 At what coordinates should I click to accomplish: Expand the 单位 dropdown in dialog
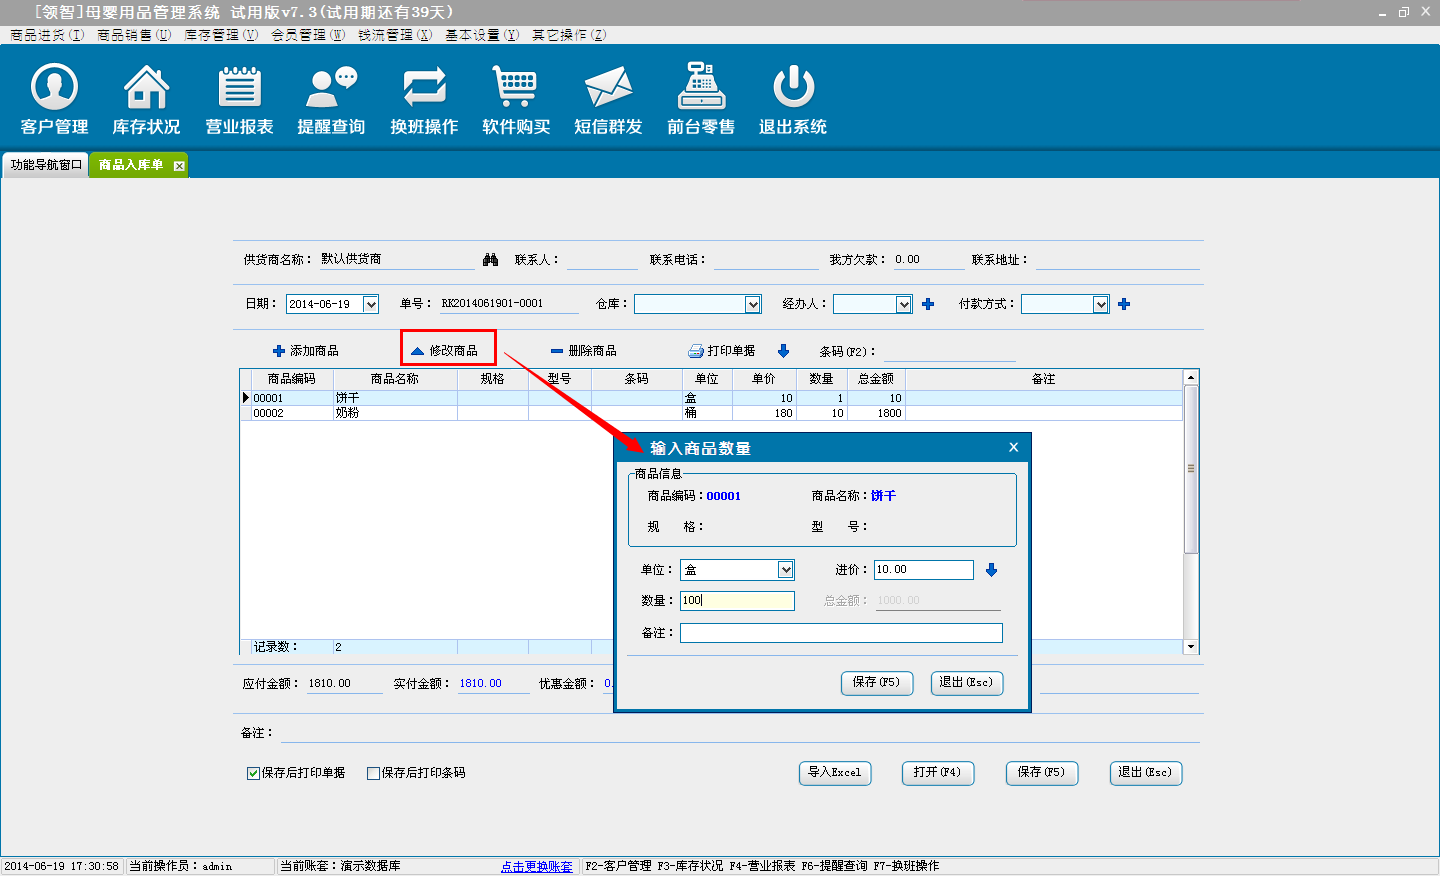pyautogui.click(x=786, y=570)
